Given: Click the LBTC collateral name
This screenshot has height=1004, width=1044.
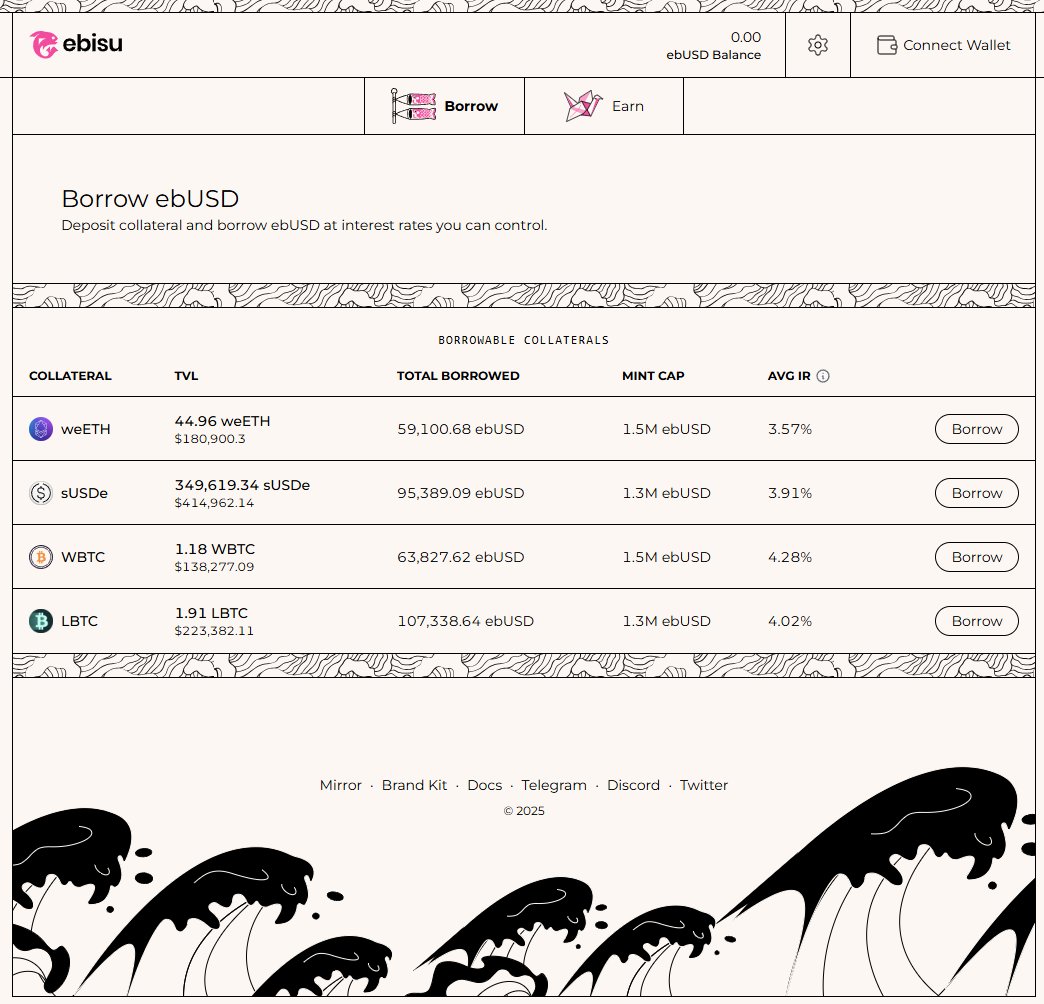Looking at the screenshot, I should [x=79, y=621].
